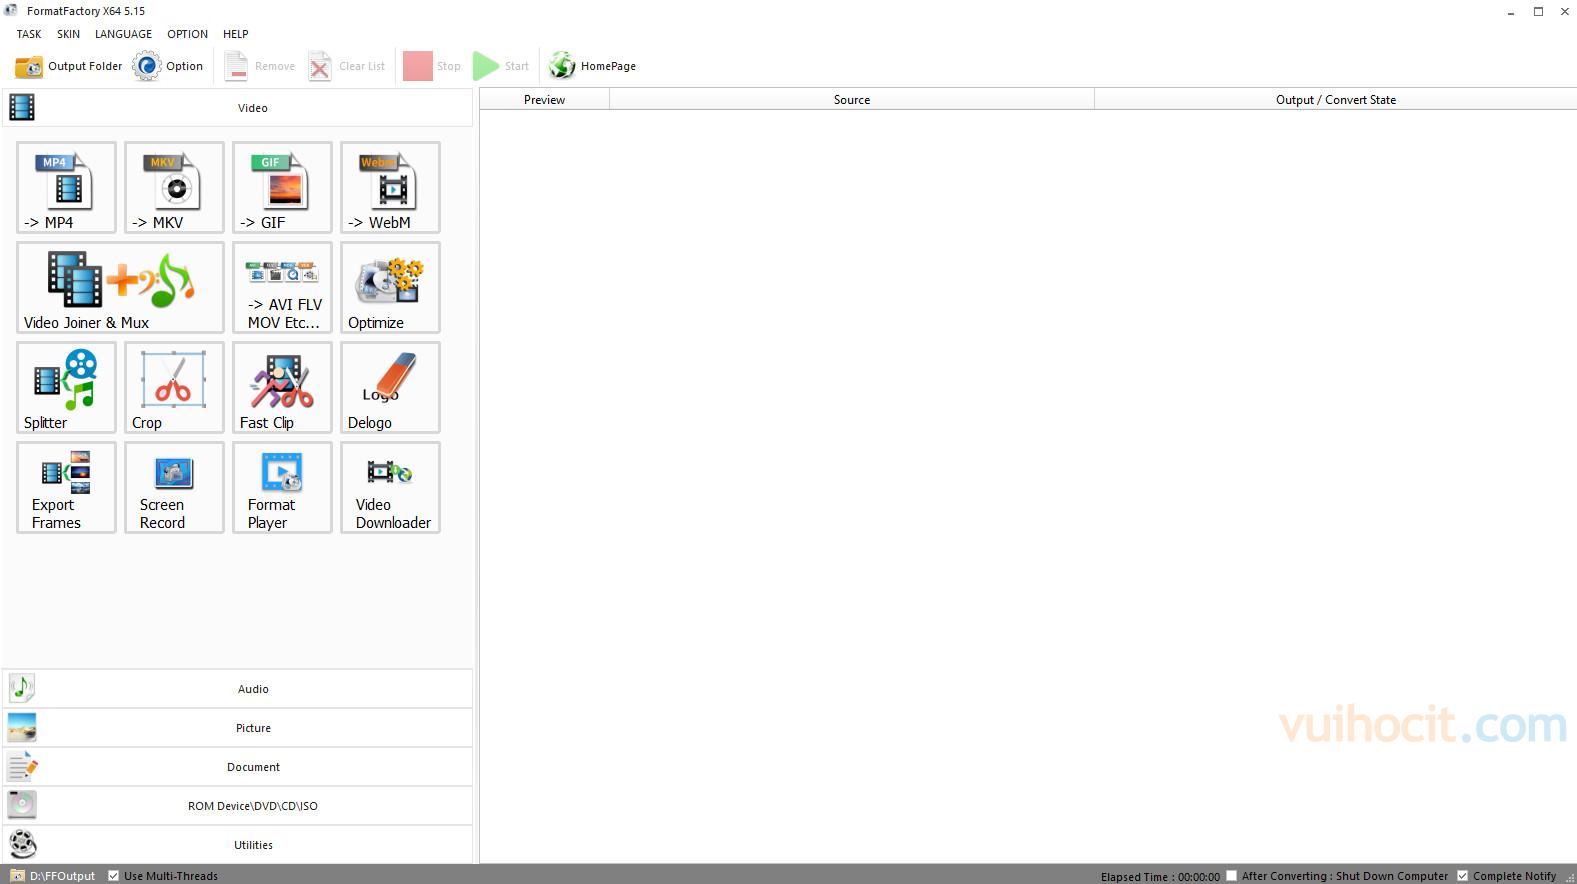This screenshot has width=1577, height=884.
Task: Open the -> GIF conversion tool
Action: pyautogui.click(x=282, y=187)
